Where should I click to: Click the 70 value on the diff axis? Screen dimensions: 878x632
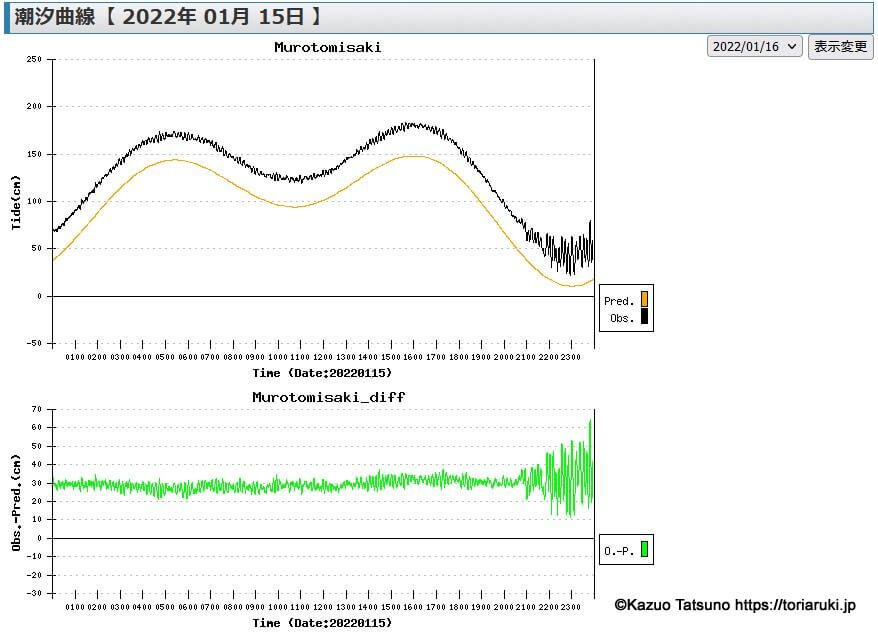point(36,409)
